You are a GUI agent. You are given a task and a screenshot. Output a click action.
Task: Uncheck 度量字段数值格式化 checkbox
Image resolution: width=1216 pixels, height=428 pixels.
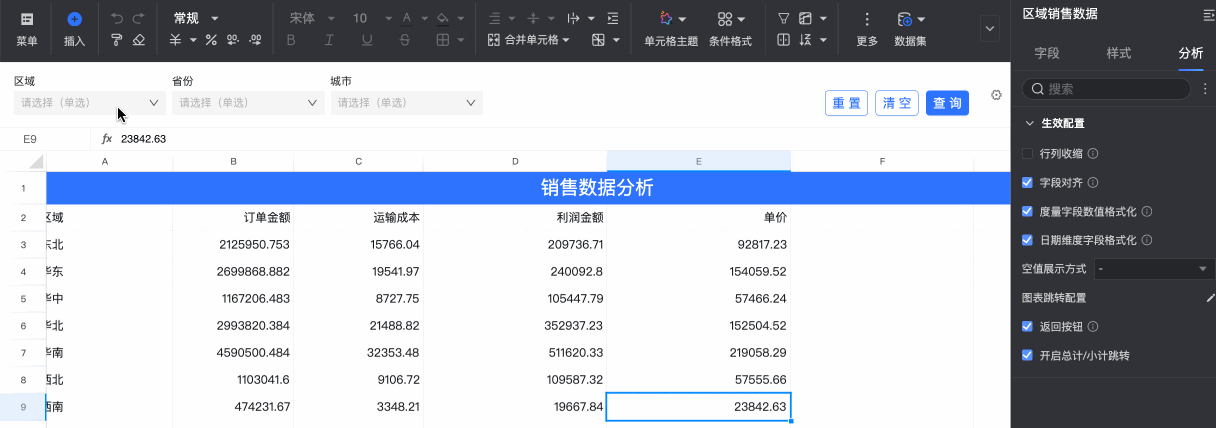tap(1027, 212)
